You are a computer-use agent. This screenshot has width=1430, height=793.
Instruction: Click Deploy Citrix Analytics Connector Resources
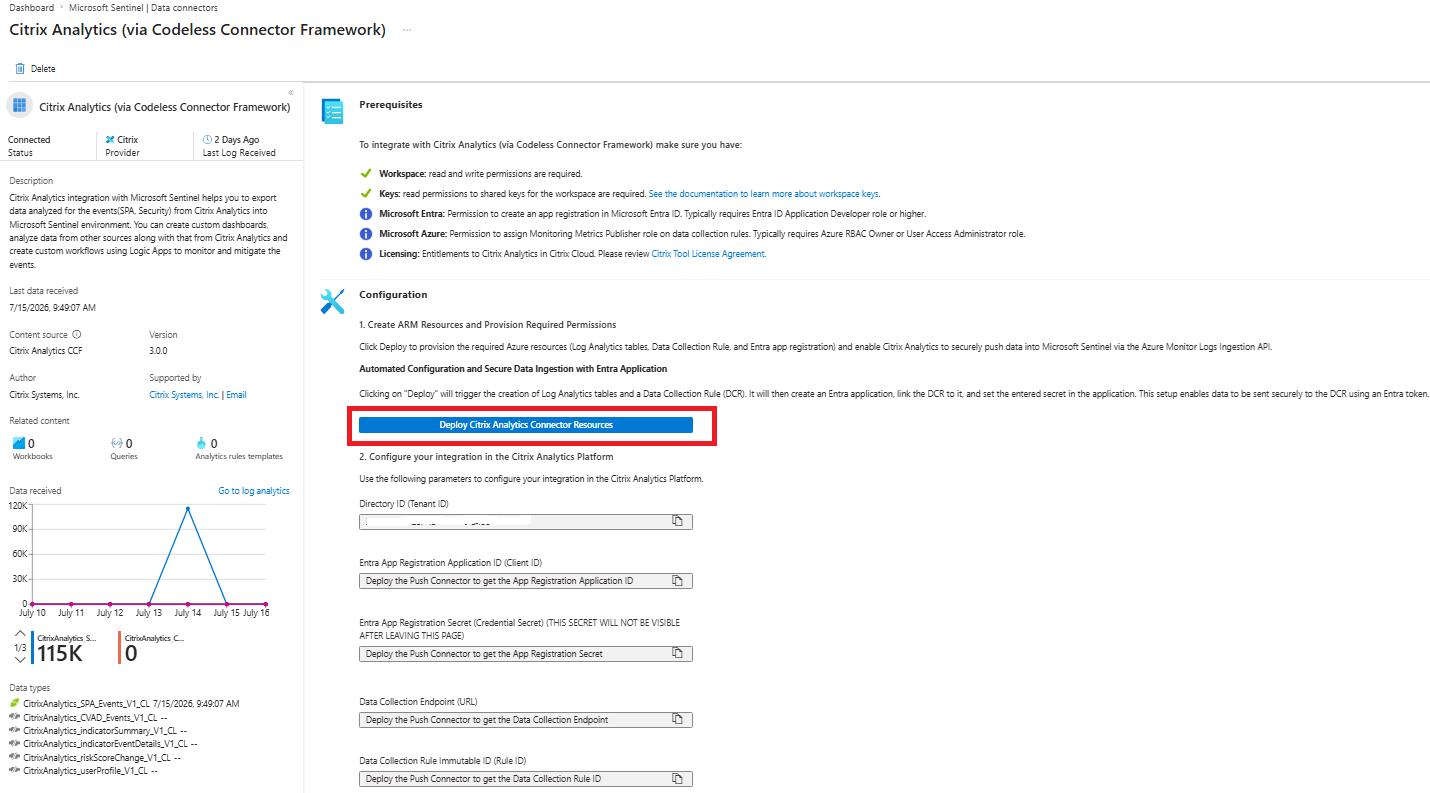click(526, 425)
